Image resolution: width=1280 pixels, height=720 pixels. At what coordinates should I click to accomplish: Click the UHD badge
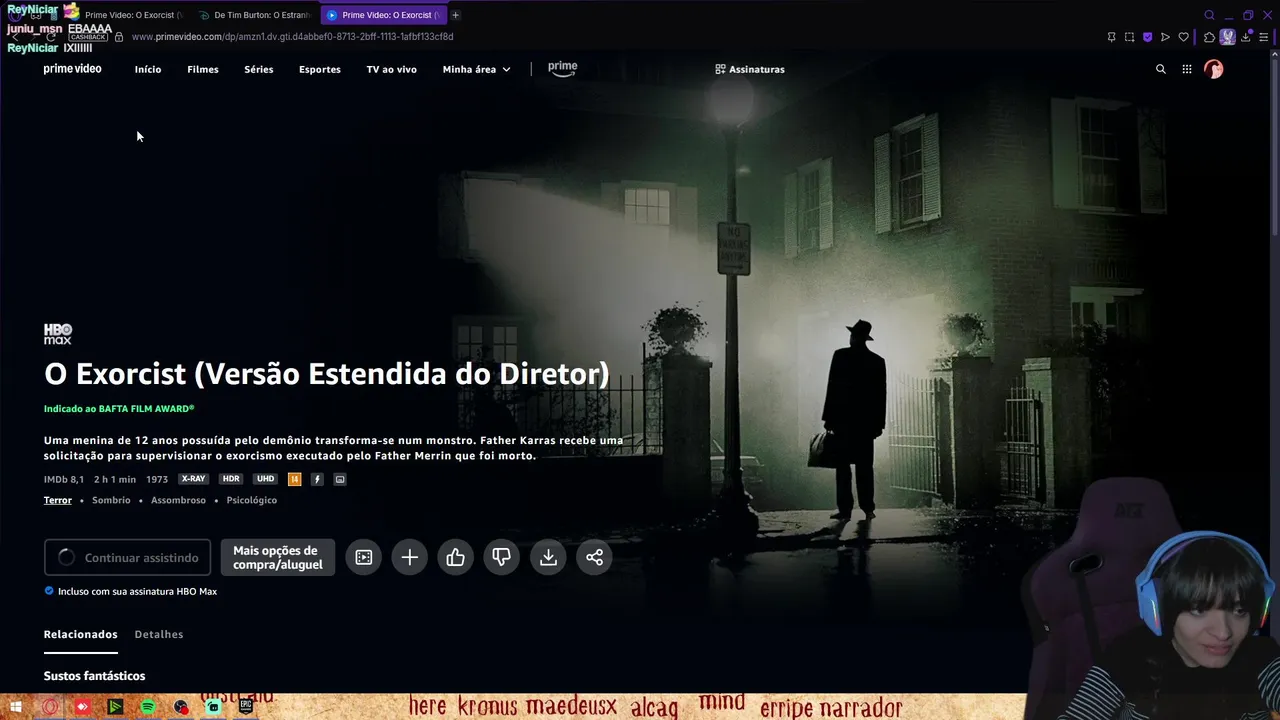tap(265, 479)
